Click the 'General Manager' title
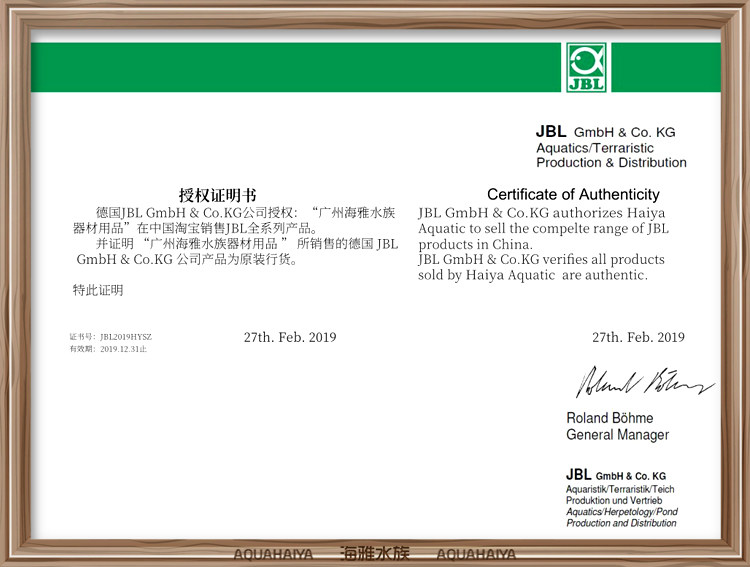This screenshot has width=750, height=567. pos(618,435)
